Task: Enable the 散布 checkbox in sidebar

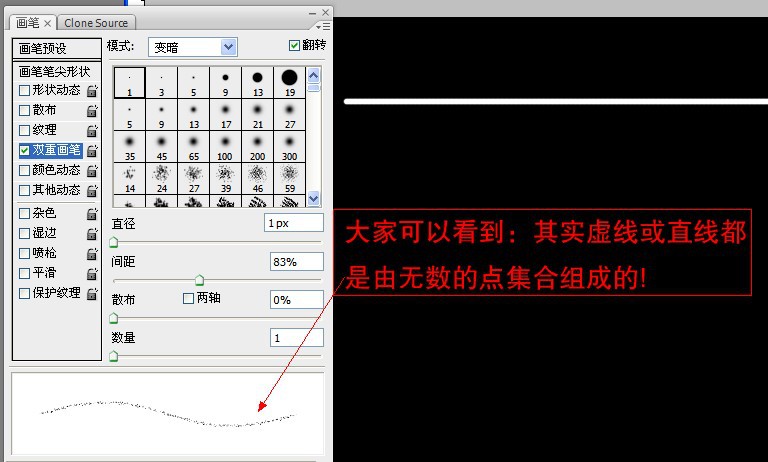Action: pyautogui.click(x=24, y=110)
